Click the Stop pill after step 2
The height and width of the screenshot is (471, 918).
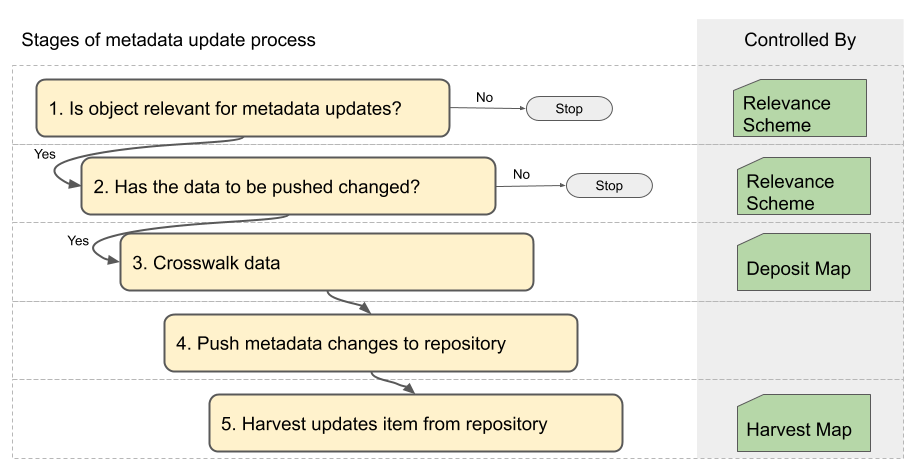point(608,185)
